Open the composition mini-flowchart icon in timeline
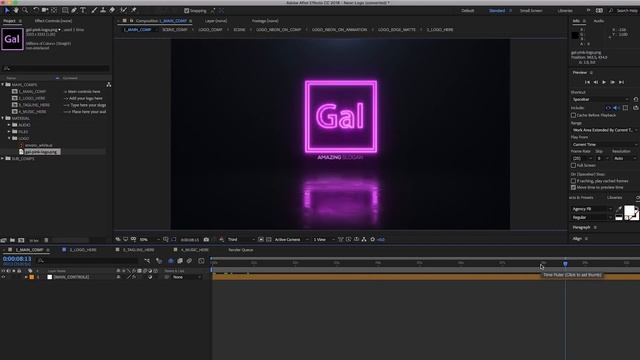This screenshot has height=360, width=640. click(x=147, y=261)
